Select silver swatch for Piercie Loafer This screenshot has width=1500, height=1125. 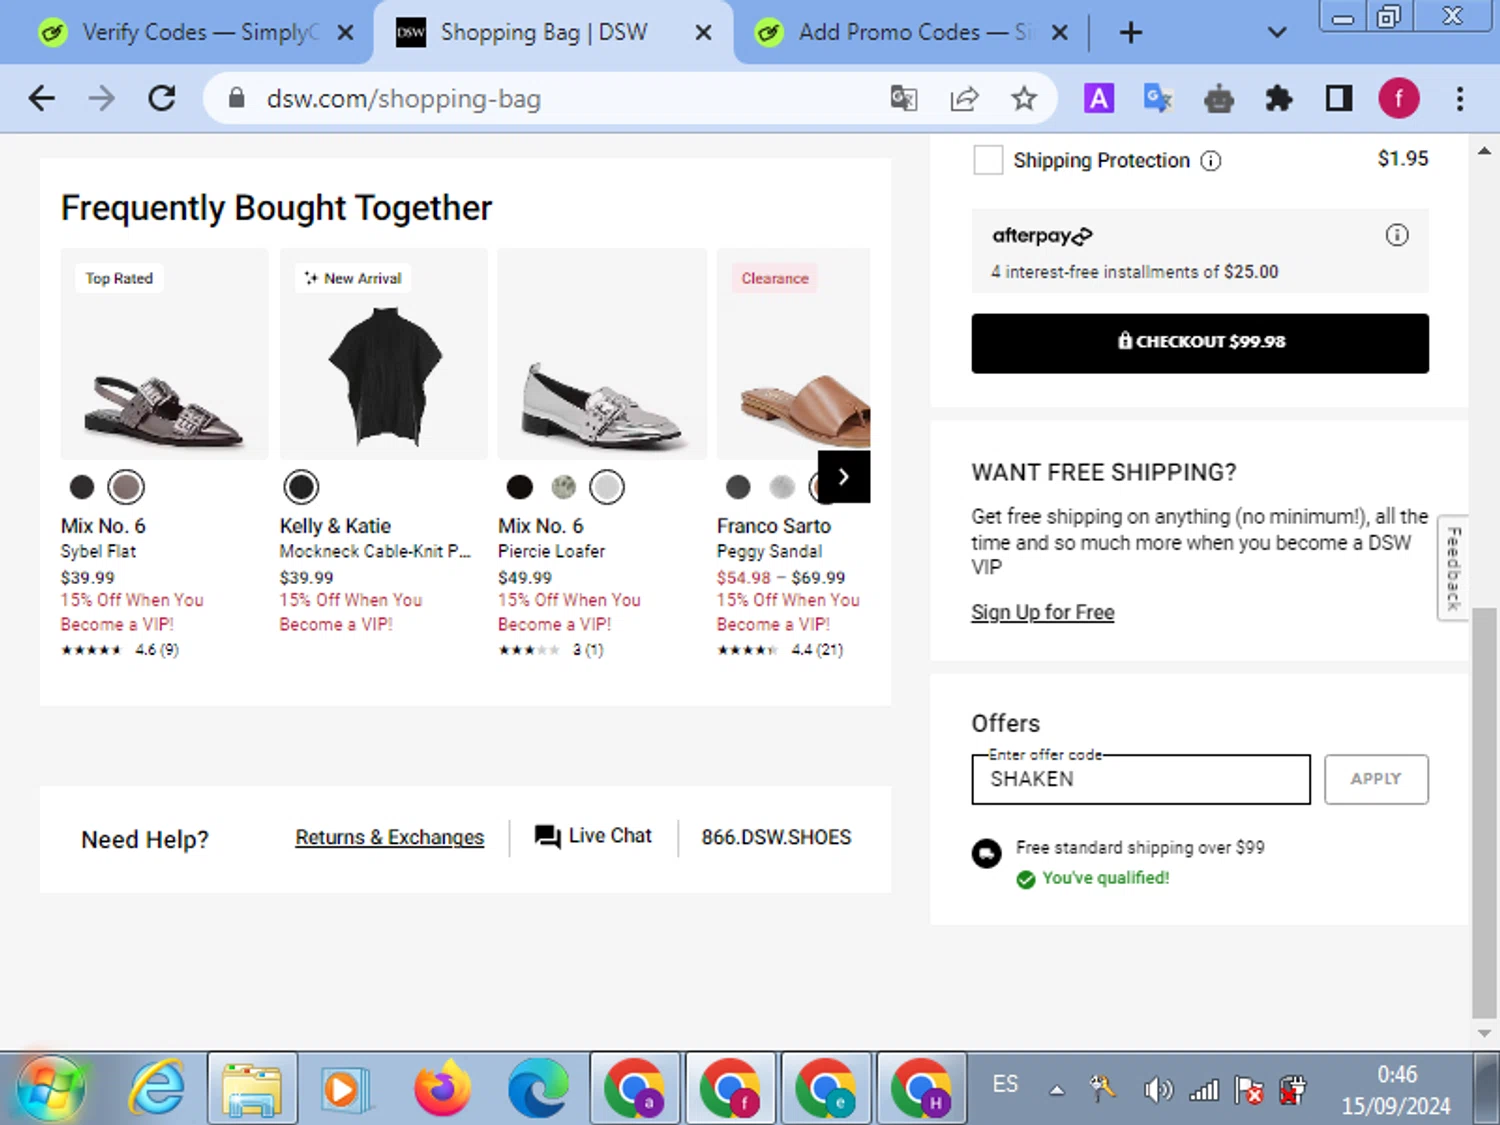click(x=606, y=487)
